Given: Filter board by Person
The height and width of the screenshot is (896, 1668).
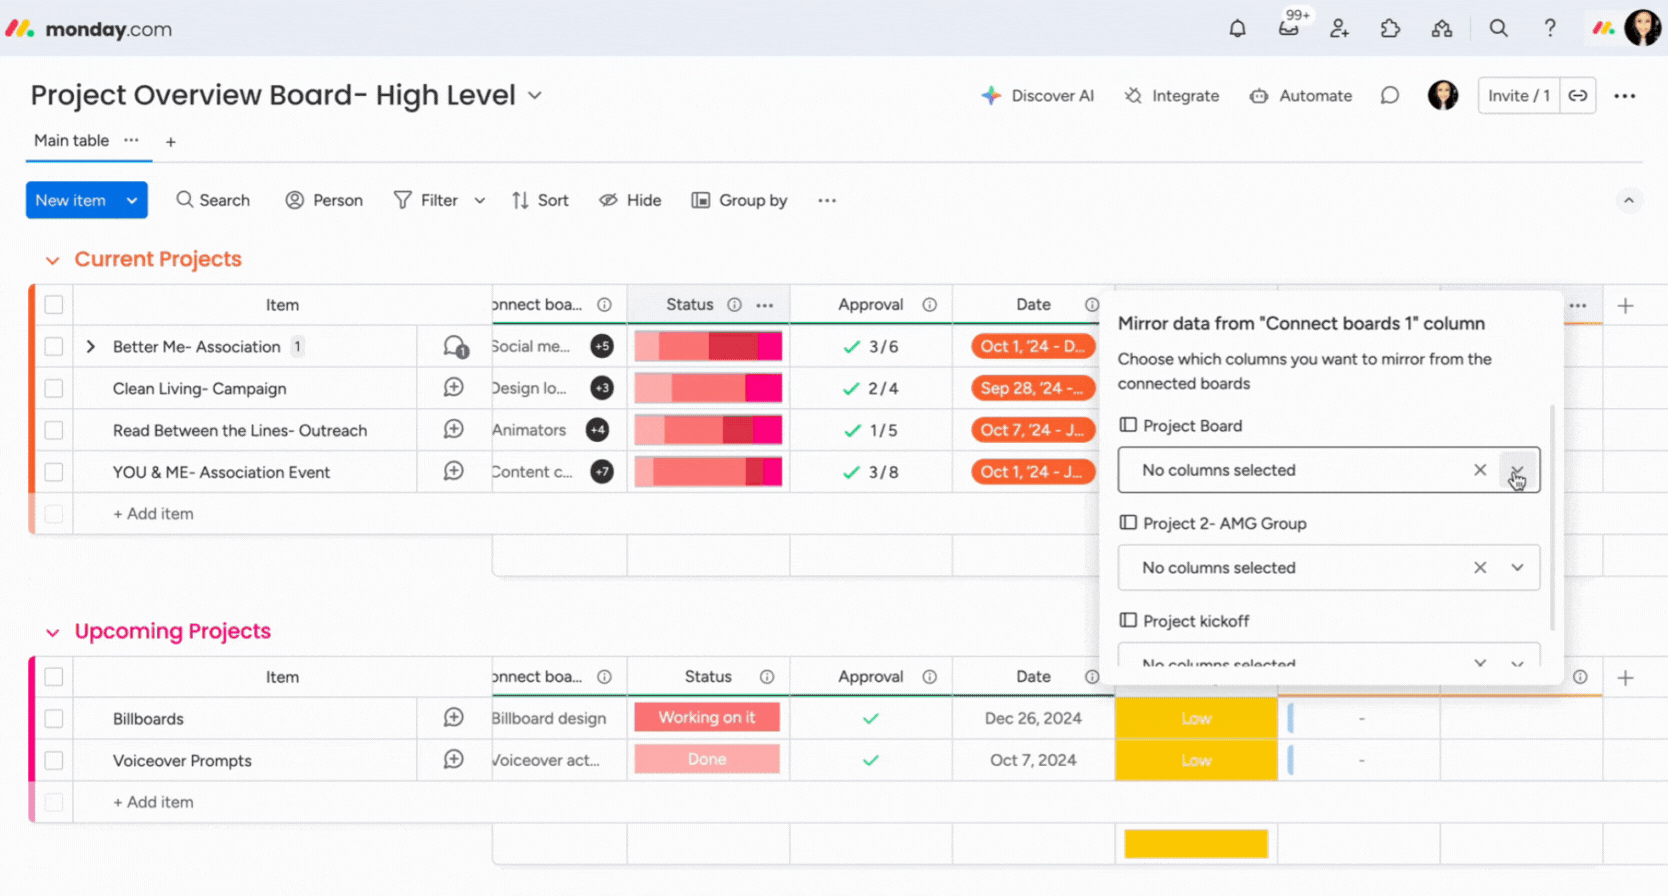Looking at the screenshot, I should [324, 200].
